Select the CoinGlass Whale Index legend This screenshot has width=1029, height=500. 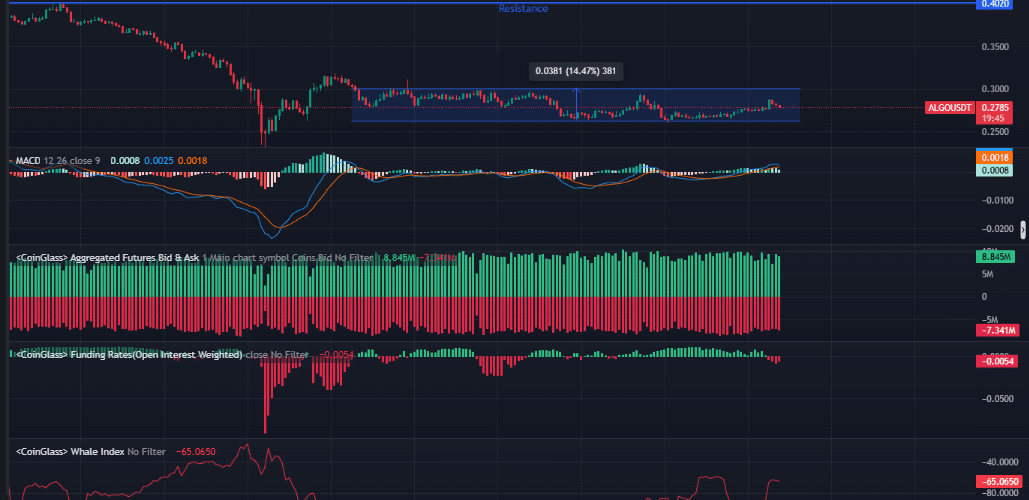(x=70, y=452)
